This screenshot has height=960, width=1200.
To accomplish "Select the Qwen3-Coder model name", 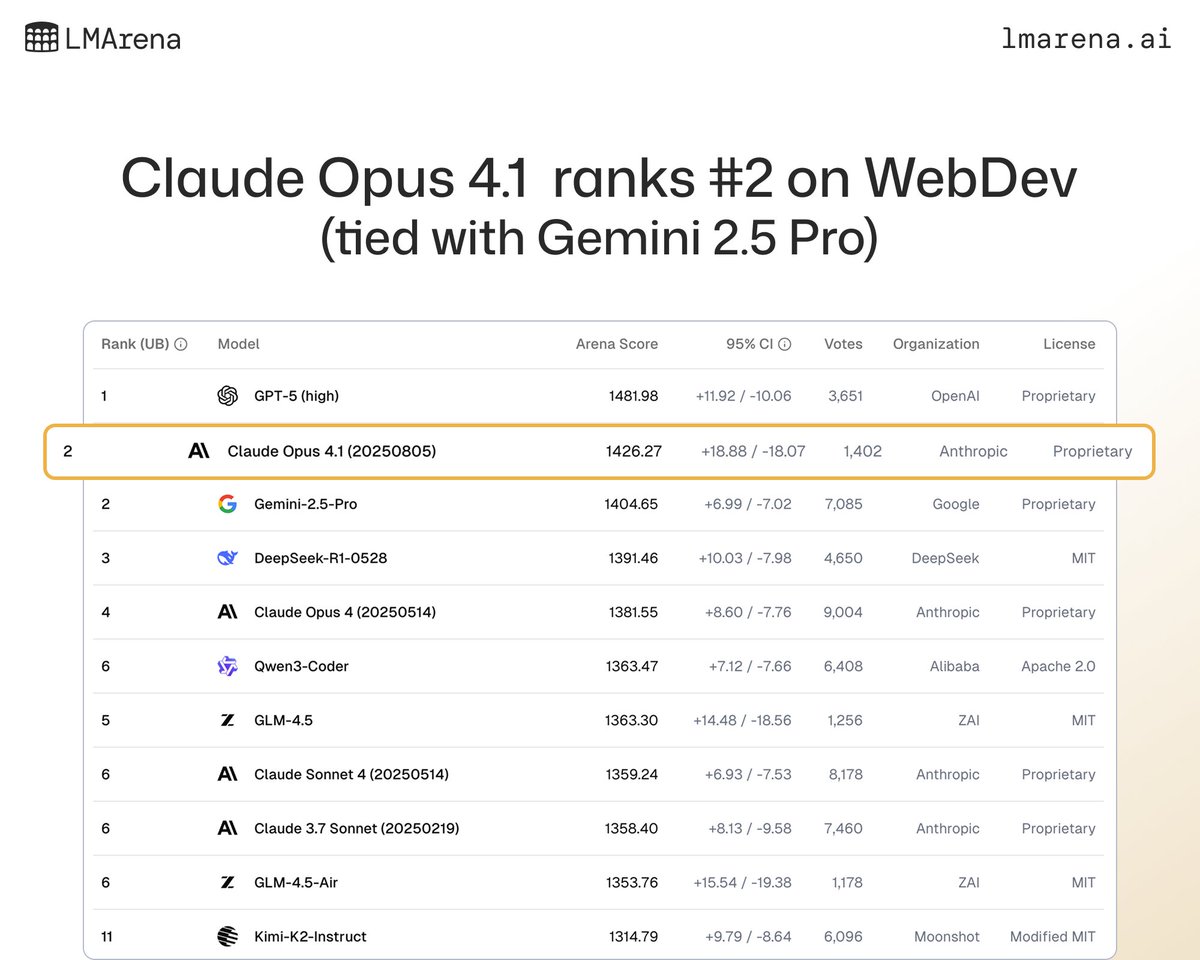I will [x=301, y=666].
